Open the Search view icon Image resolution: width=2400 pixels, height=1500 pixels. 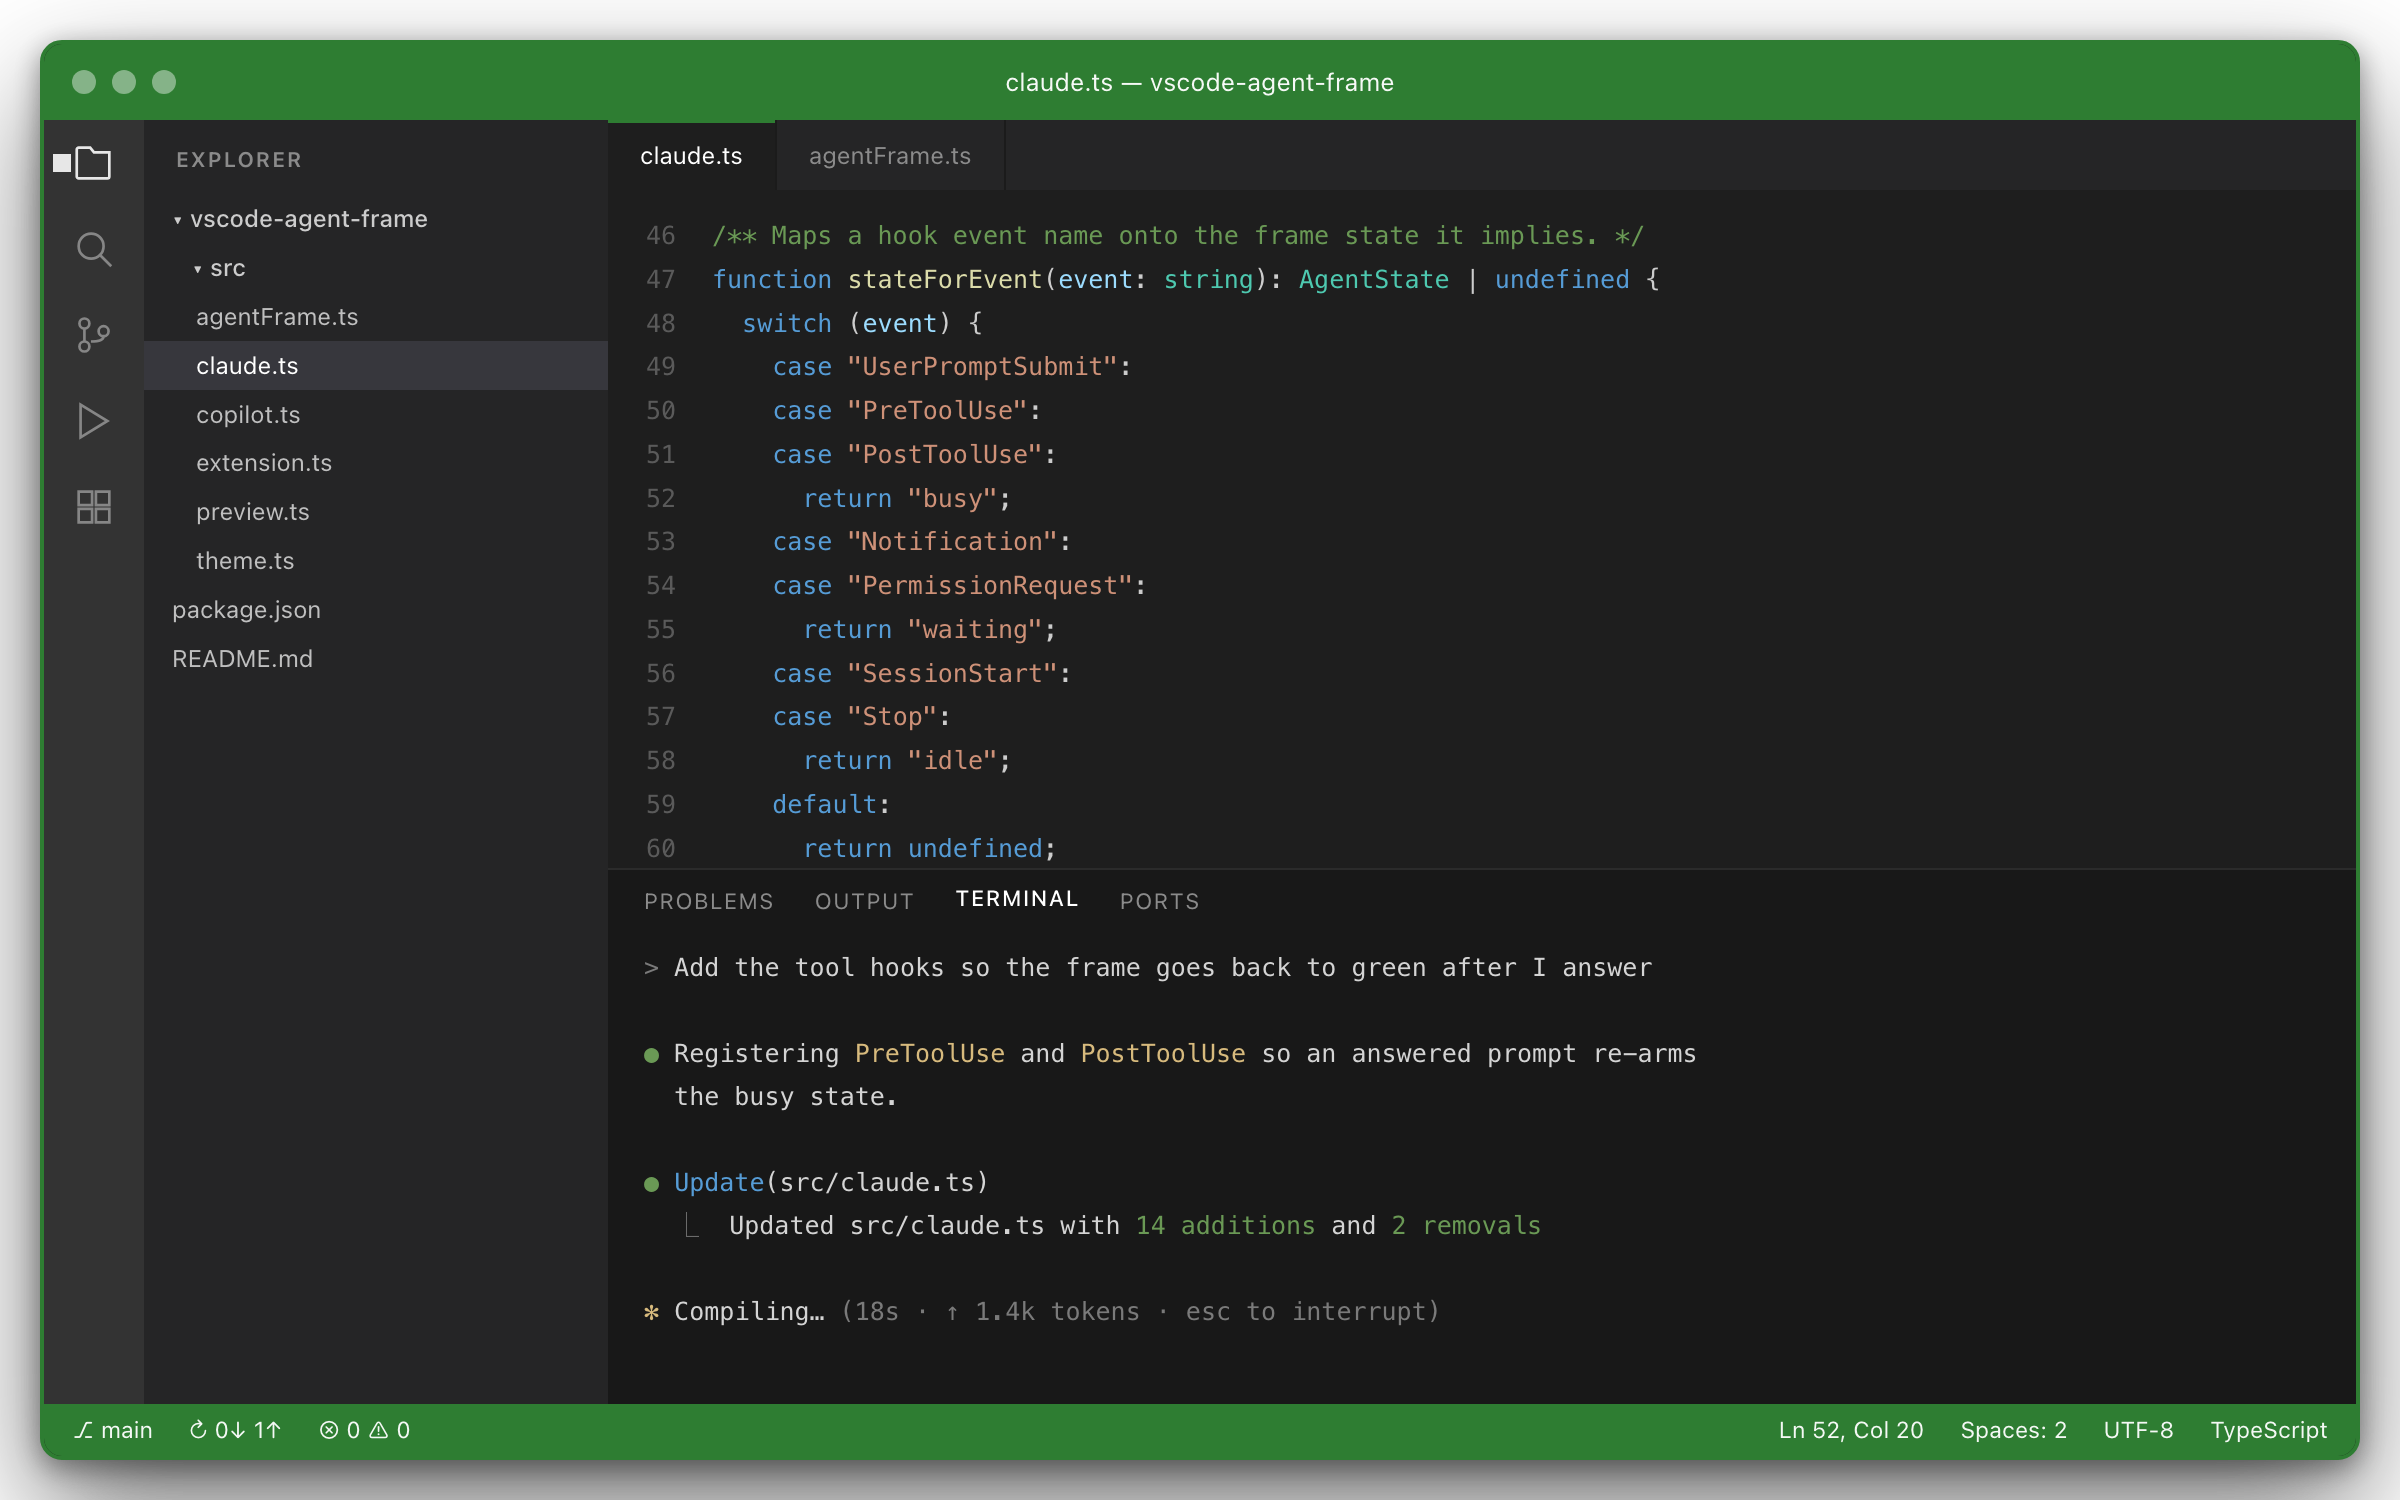click(93, 249)
